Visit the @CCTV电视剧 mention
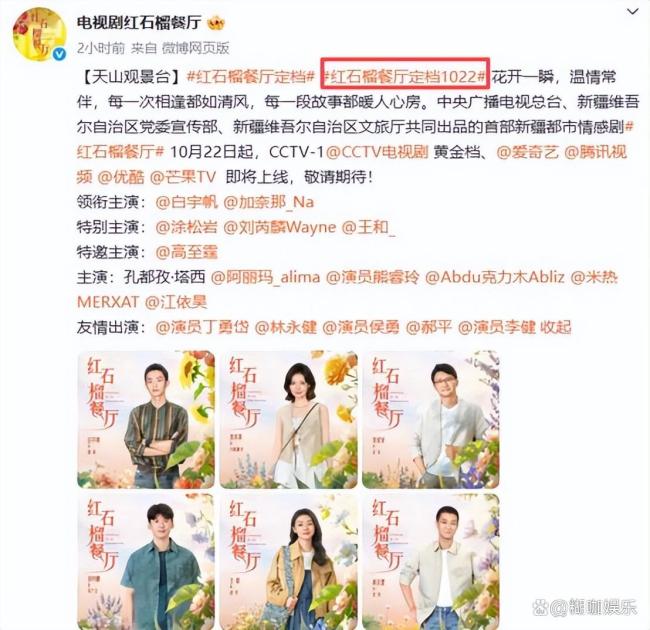This screenshot has width=650, height=630. (377, 152)
